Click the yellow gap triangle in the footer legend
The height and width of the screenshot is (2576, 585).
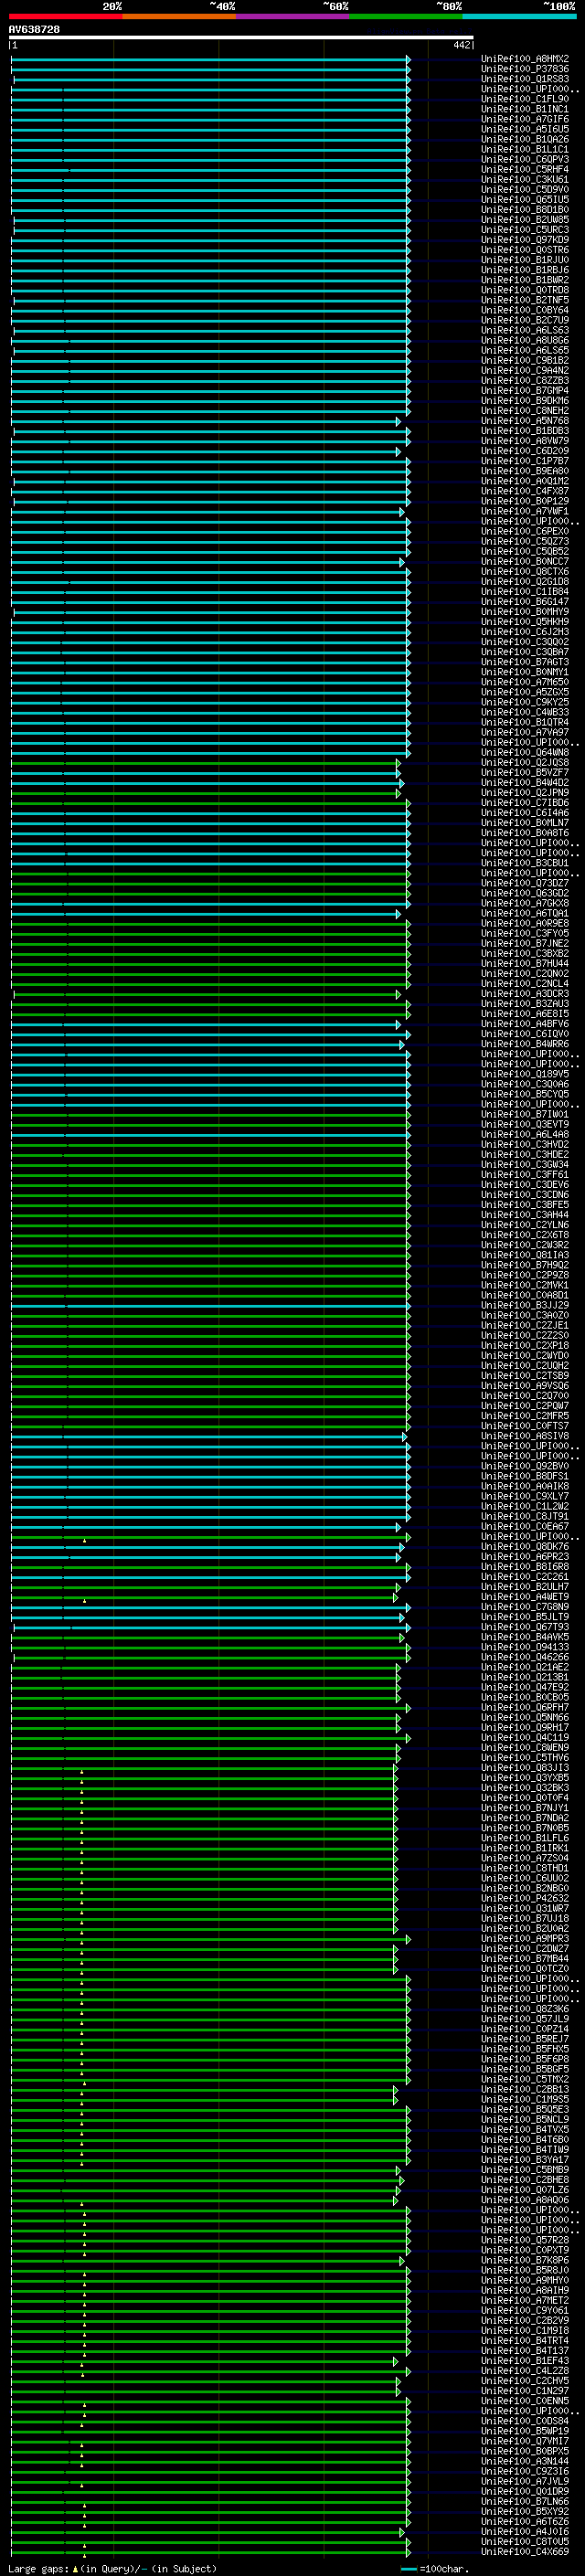point(75,2568)
